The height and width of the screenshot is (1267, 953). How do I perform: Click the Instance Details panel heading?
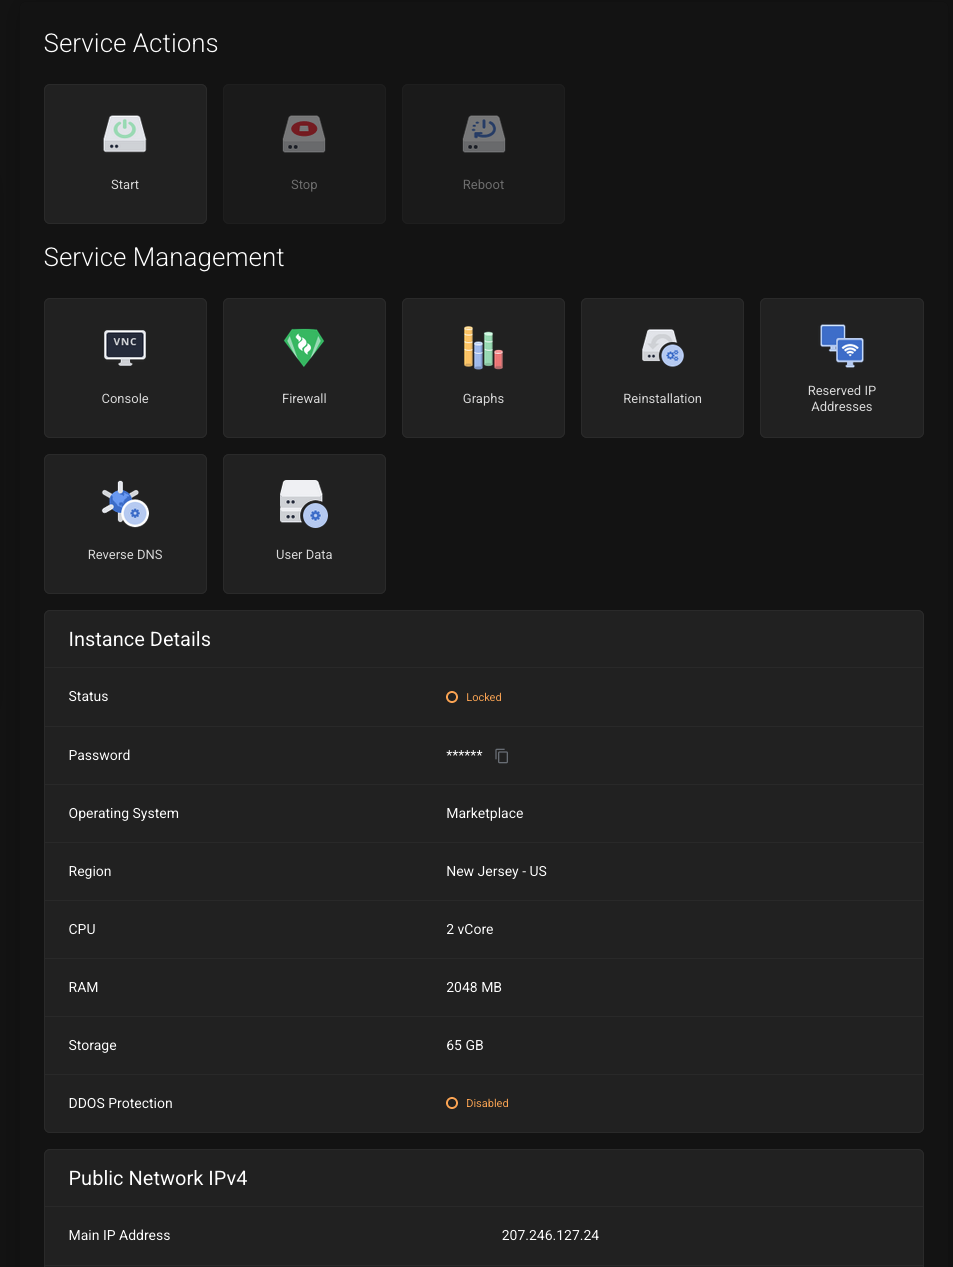(x=139, y=640)
